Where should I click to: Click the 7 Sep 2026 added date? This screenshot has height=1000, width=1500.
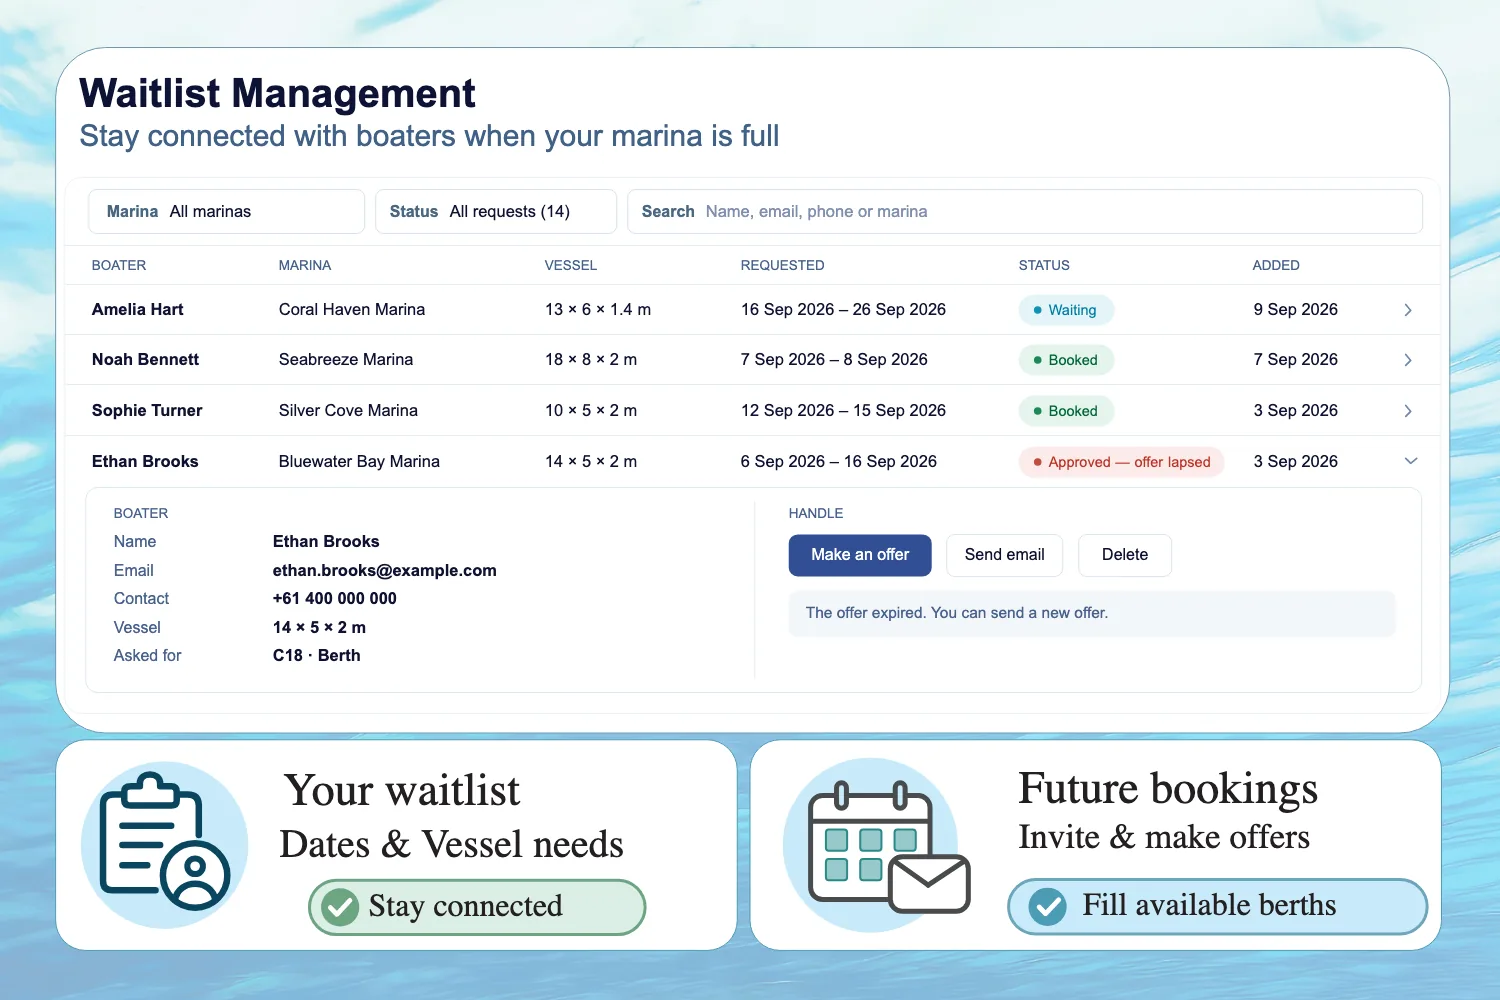pos(1296,360)
